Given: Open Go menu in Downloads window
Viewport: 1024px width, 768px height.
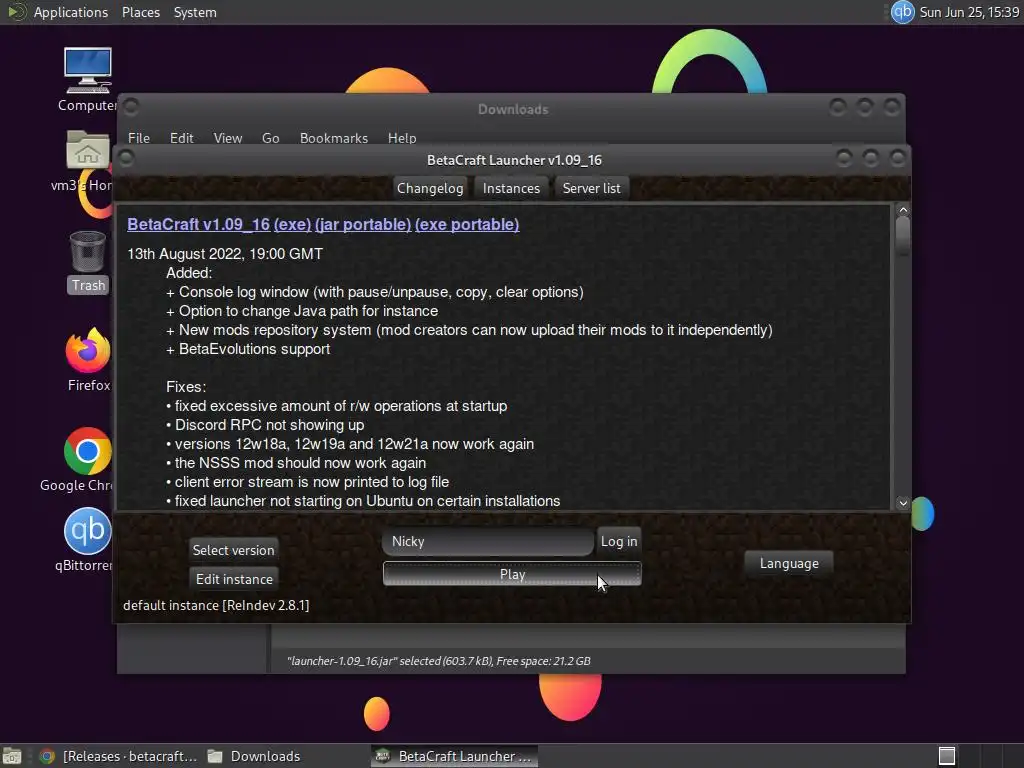Looking at the screenshot, I should [x=270, y=138].
